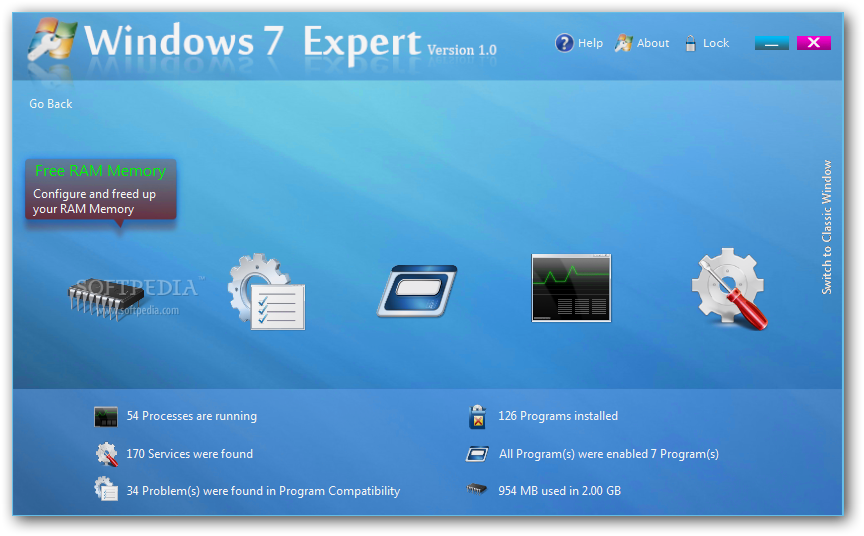Click the small RAM chip status icon

477,489
